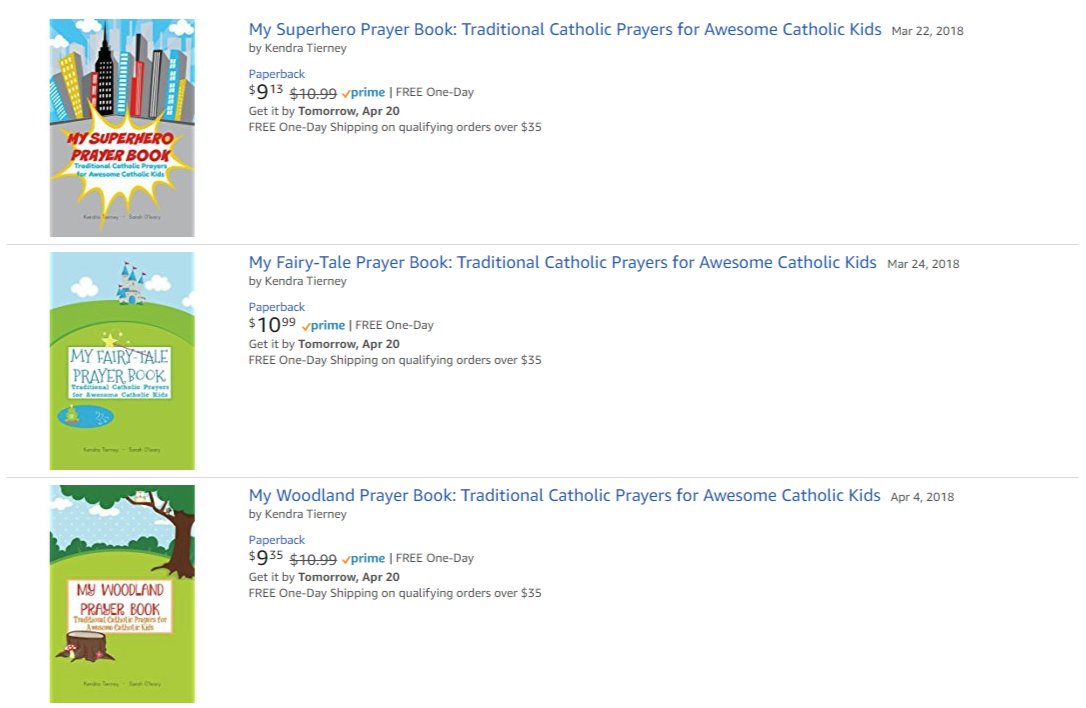Click Kendra Tierney author under Superhero book
Image resolution: width=1086 pixels, height=708 pixels.
(305, 47)
